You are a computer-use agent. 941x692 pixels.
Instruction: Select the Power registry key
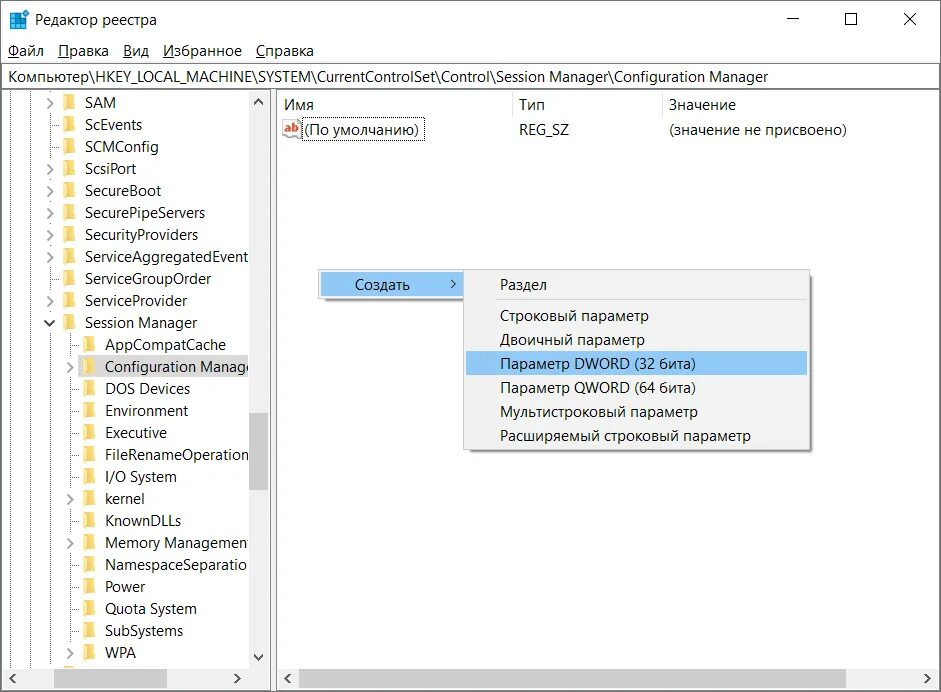click(125, 587)
